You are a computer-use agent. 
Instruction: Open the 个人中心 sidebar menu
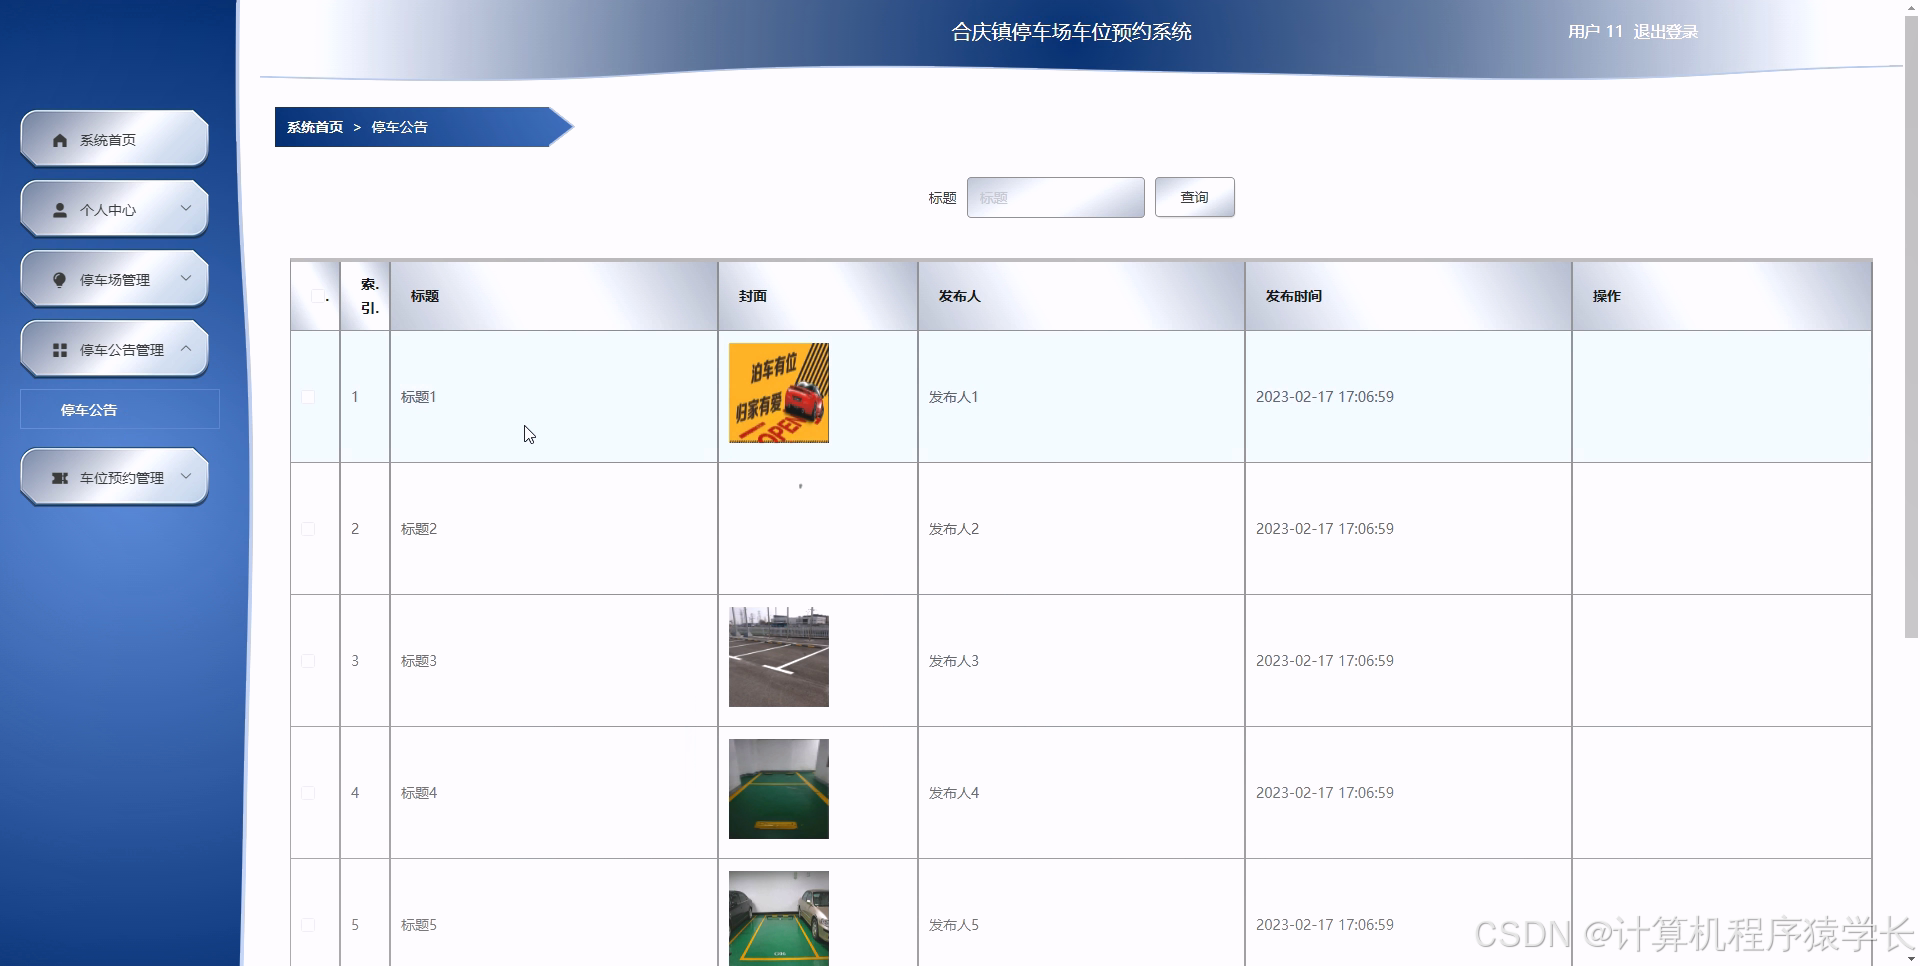coord(115,209)
